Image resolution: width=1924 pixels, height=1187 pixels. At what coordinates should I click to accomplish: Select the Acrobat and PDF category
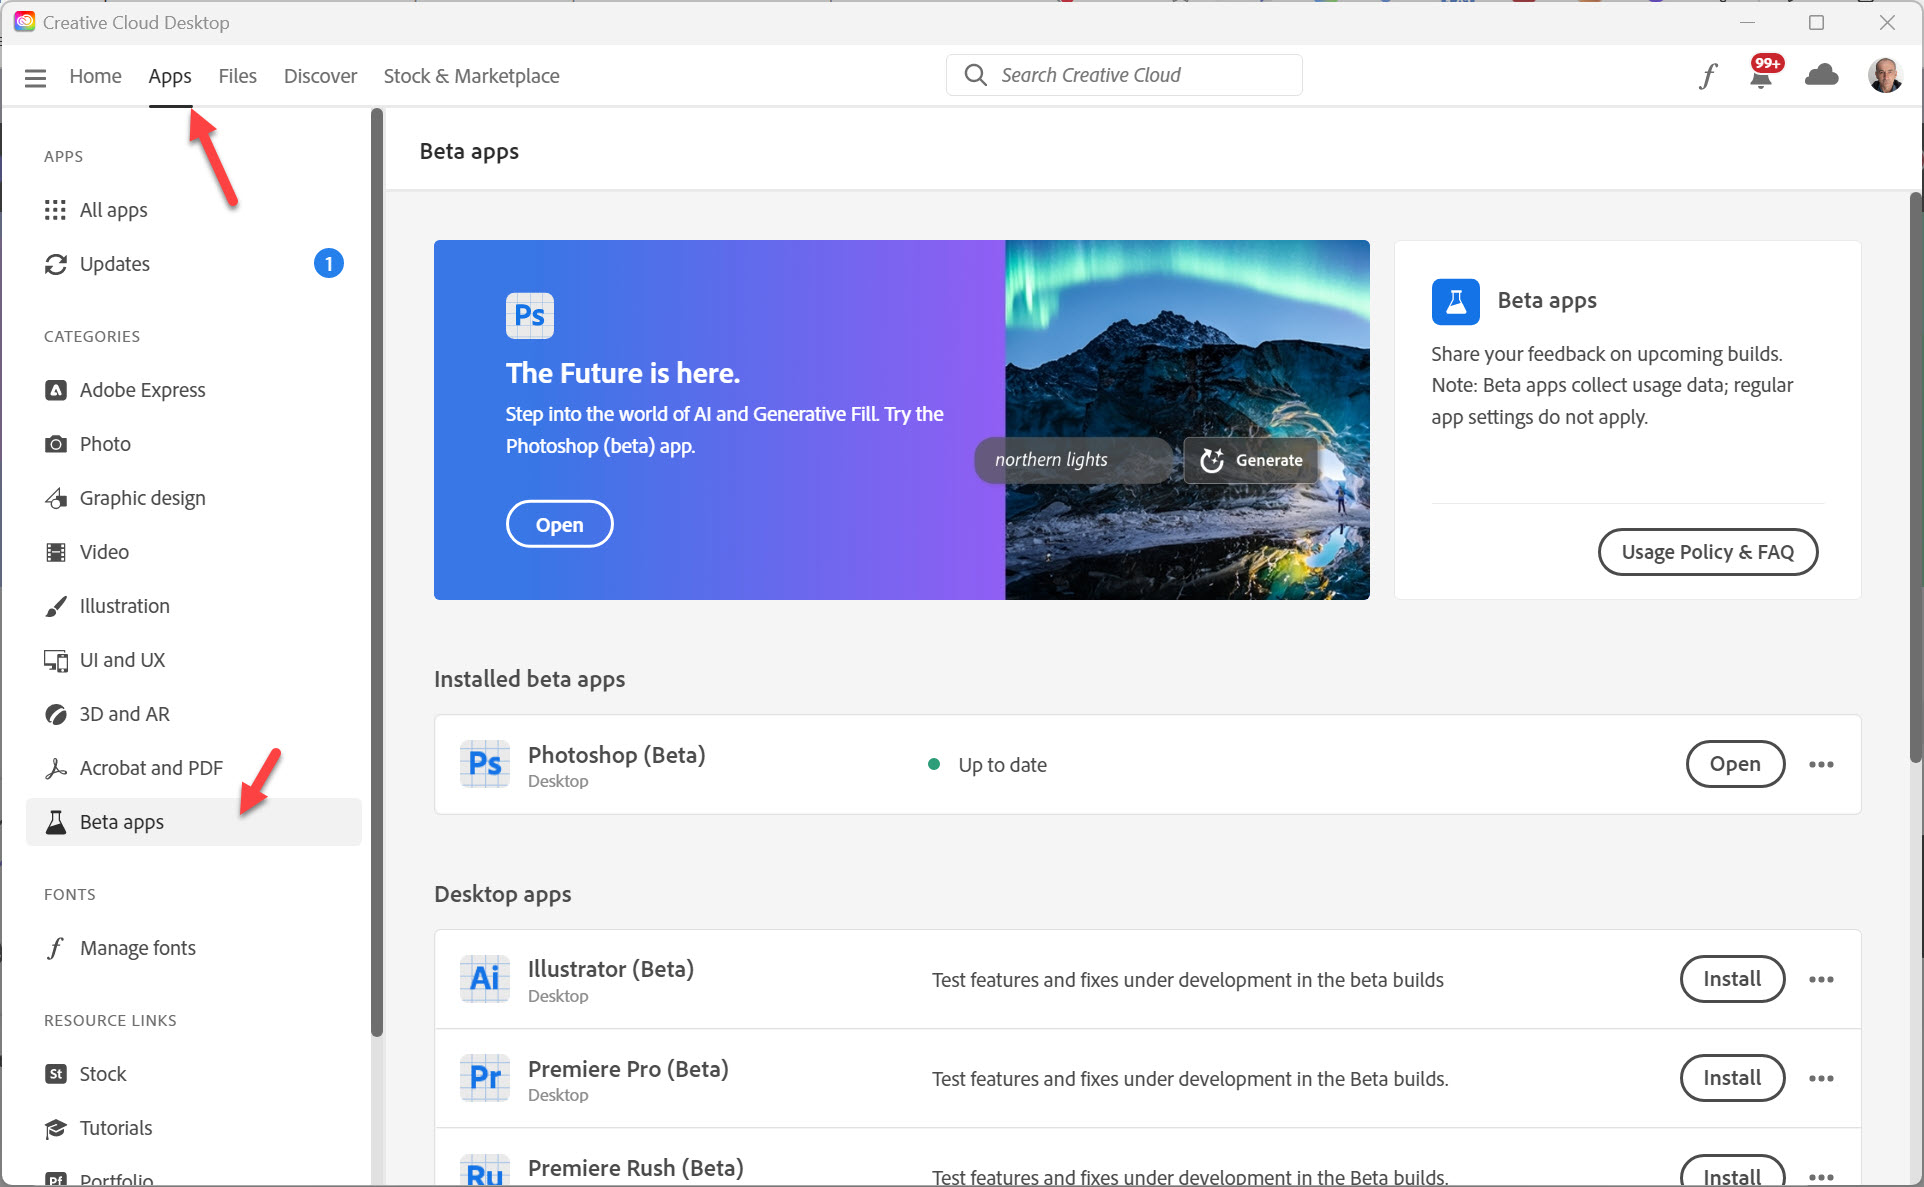(151, 767)
